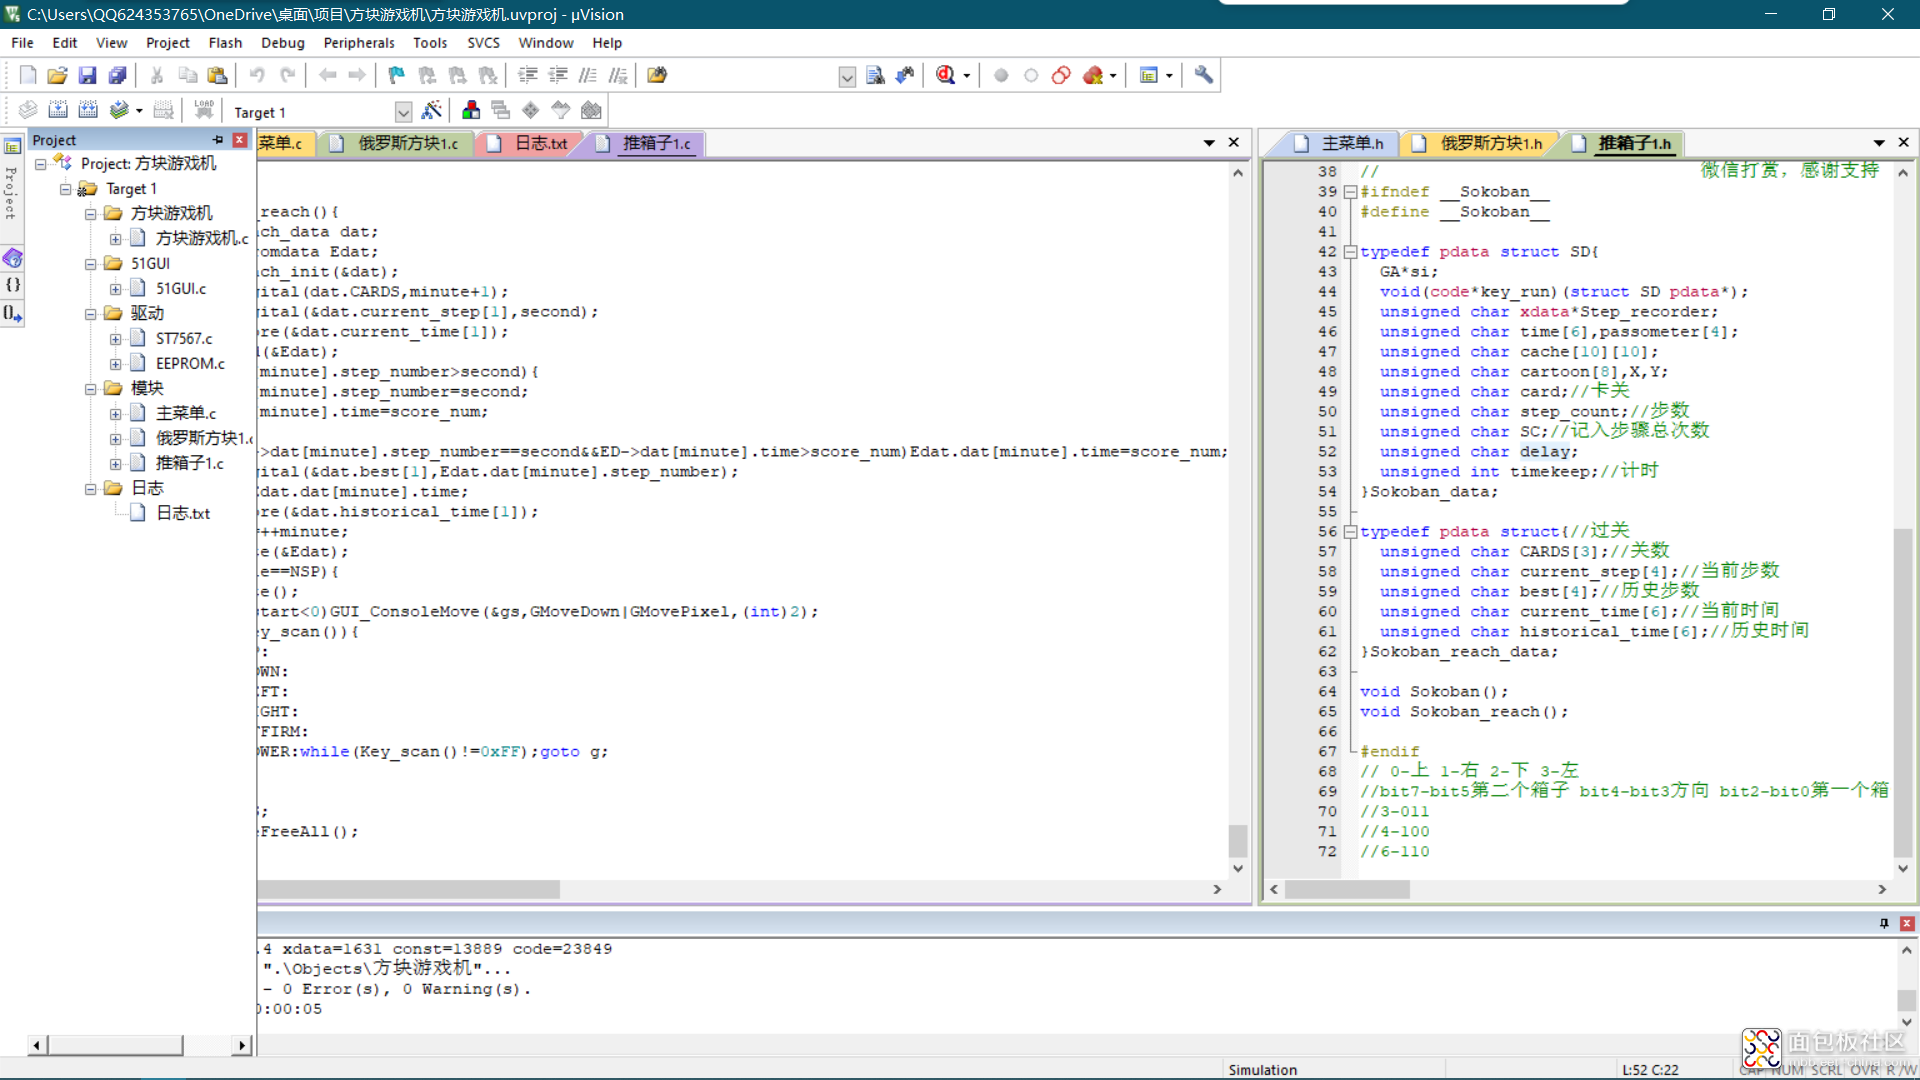The width and height of the screenshot is (1920, 1080).
Task: Click the Undo arrow icon
Action: pyautogui.click(x=257, y=75)
